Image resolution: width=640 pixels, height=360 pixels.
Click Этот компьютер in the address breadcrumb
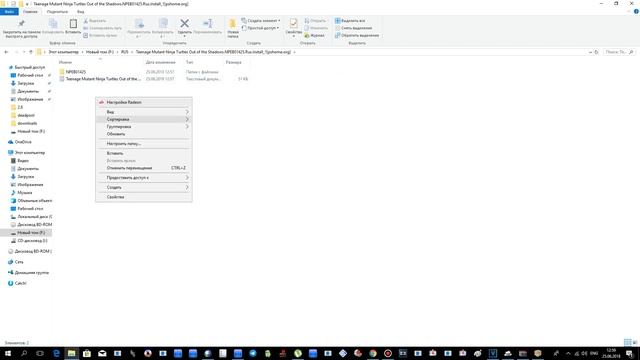click(x=63, y=52)
